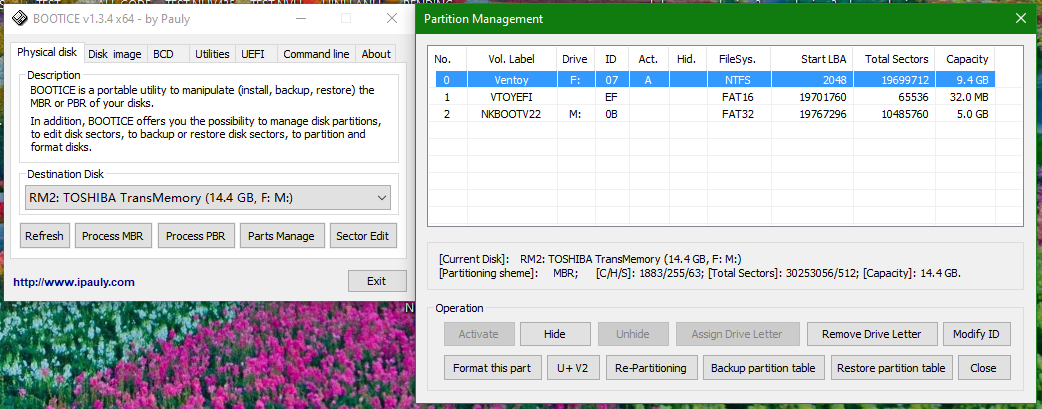Click start LBA 19767296 cell

coord(812,114)
